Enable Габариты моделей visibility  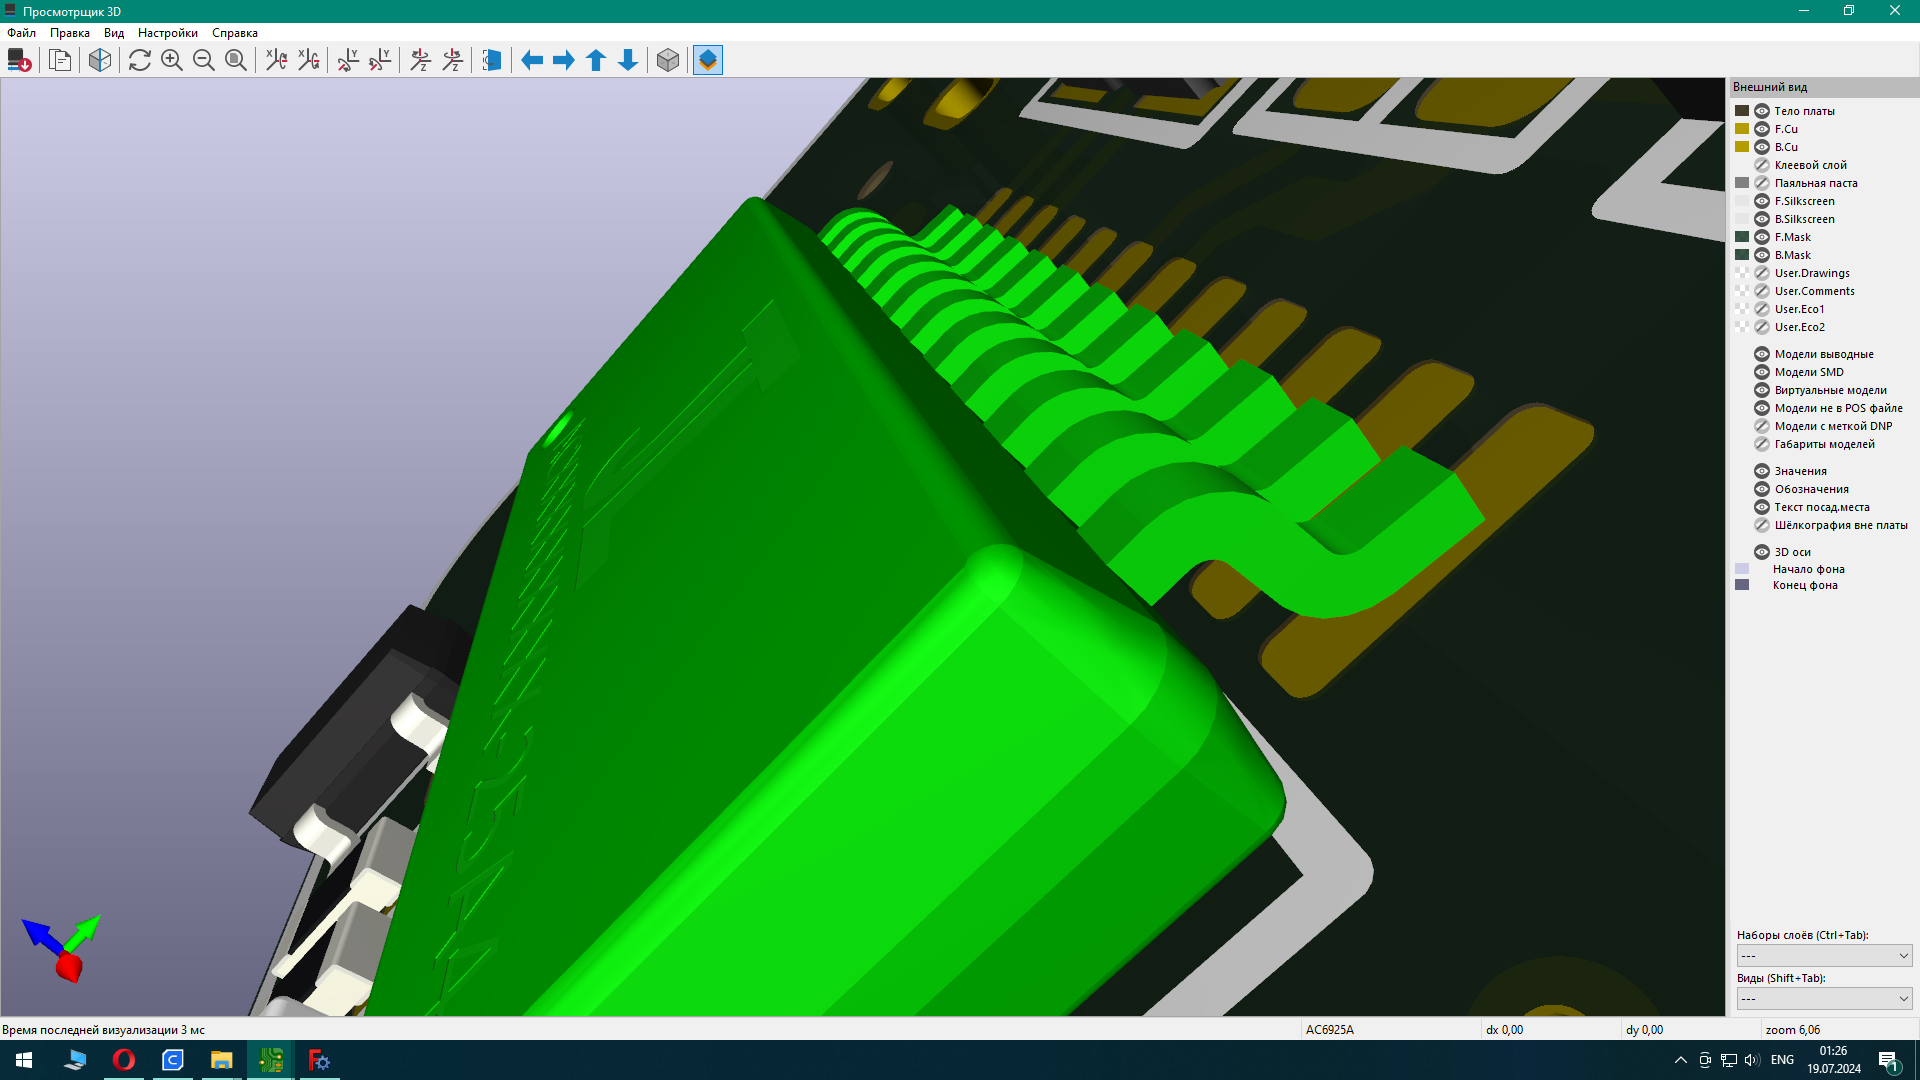coord(1762,444)
